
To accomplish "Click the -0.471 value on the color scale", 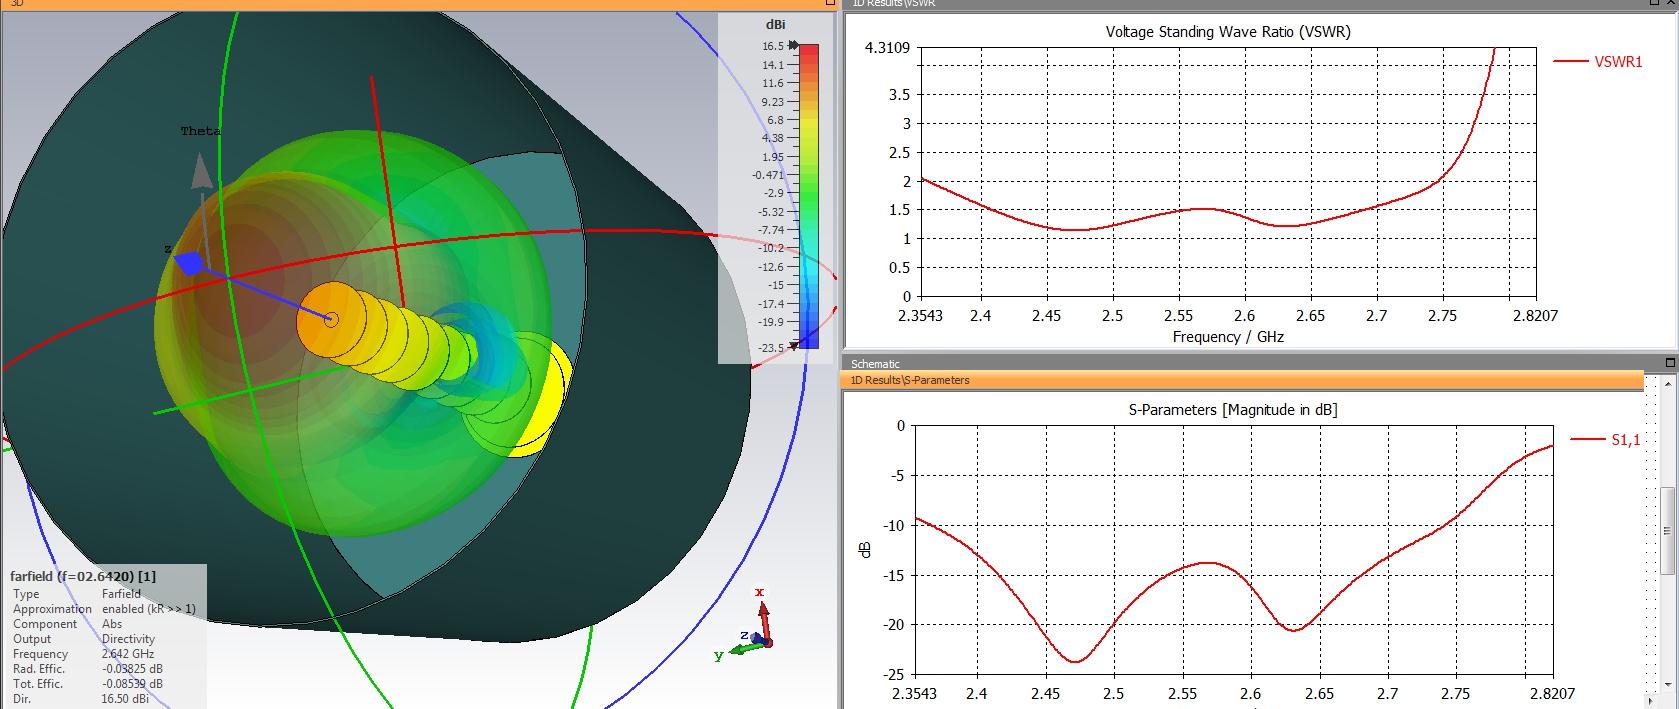I will [769, 175].
